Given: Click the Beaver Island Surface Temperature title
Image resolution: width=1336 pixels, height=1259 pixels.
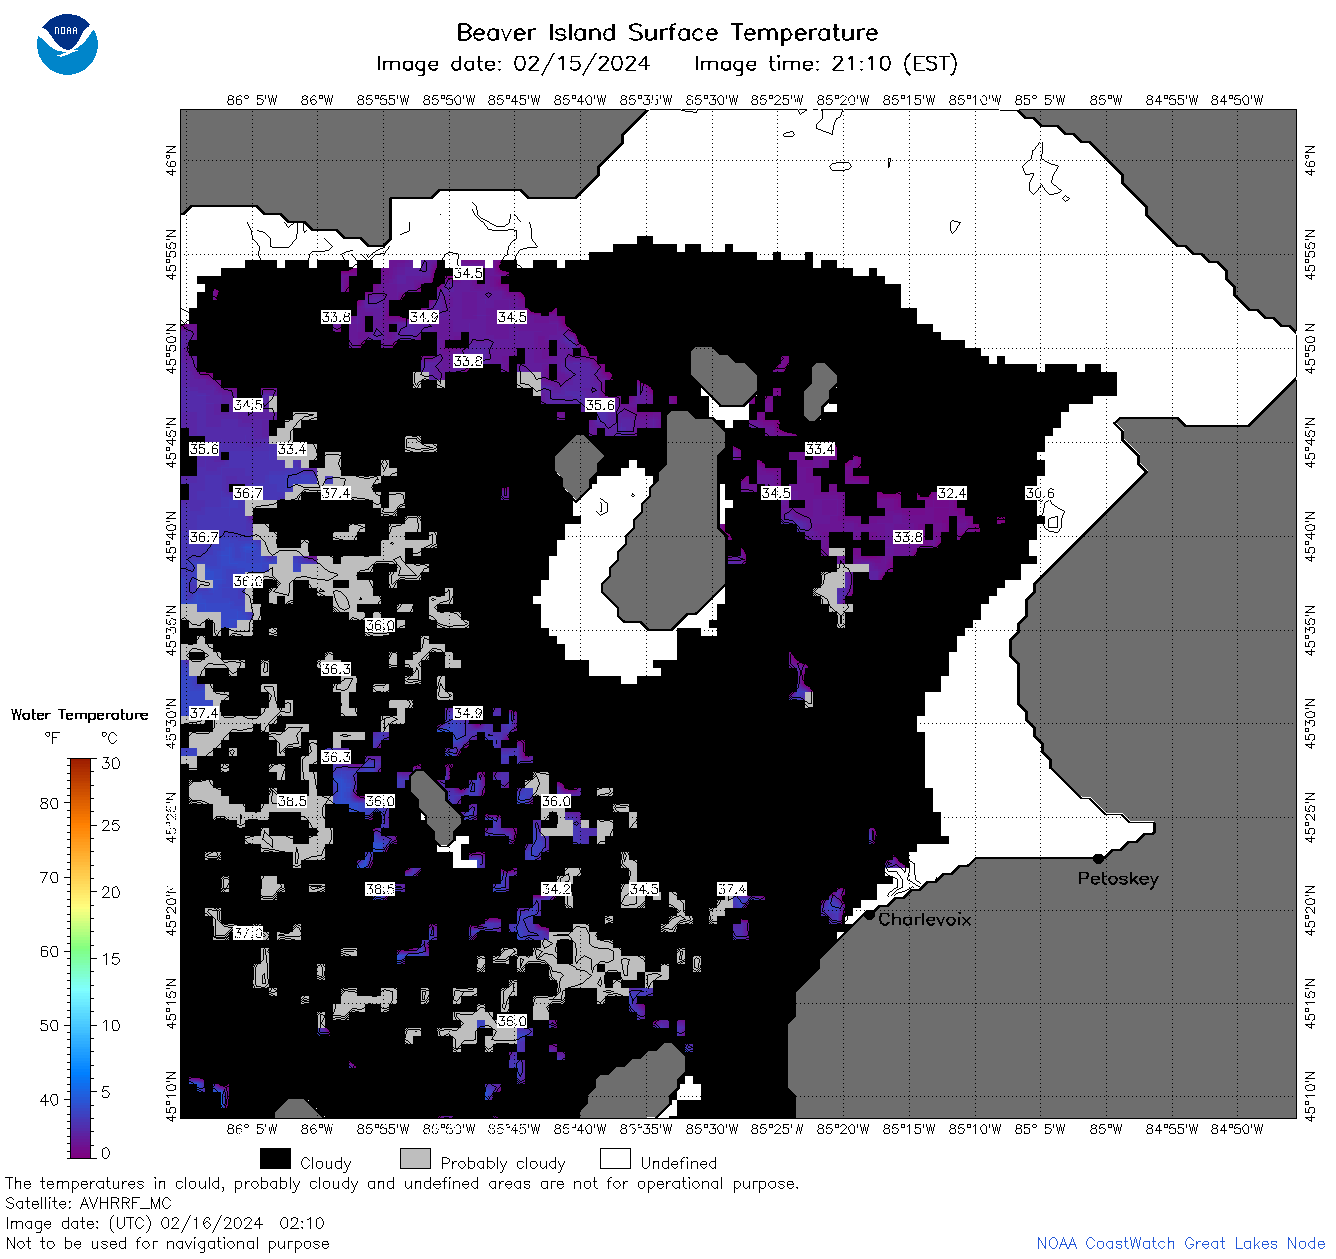Looking at the screenshot, I should (x=667, y=32).
